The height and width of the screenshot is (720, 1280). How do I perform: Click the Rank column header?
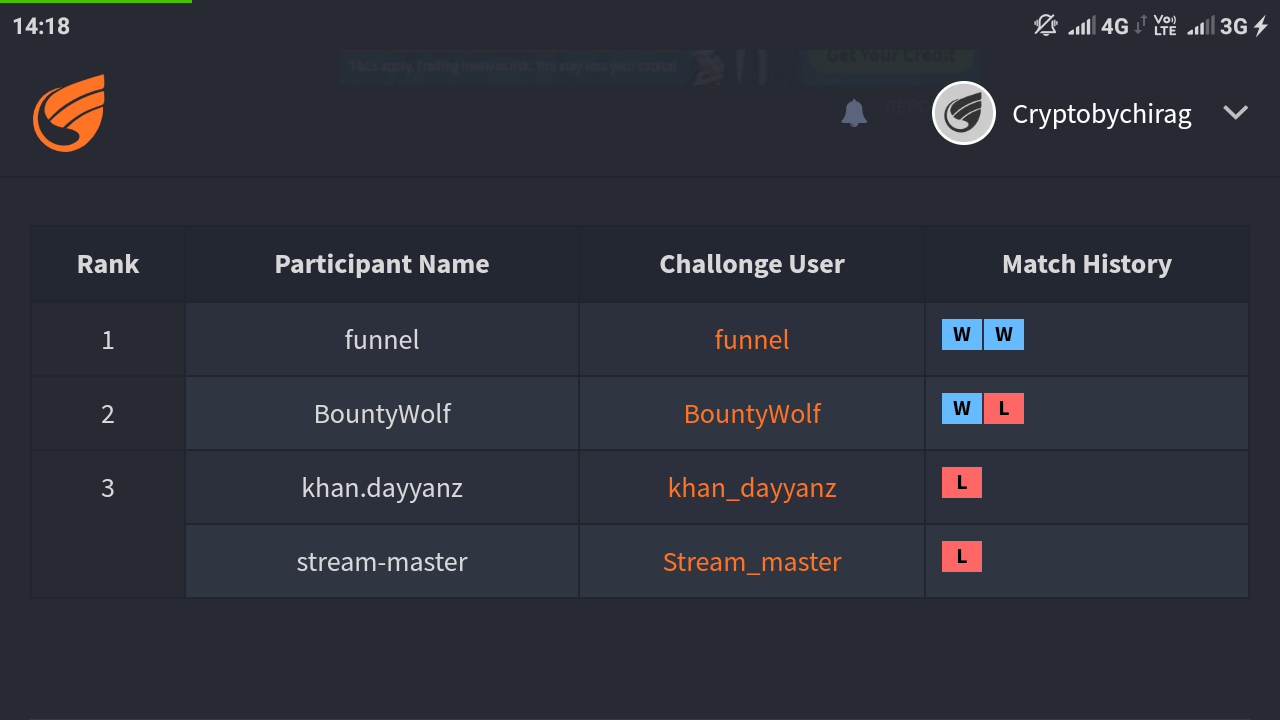(x=108, y=264)
